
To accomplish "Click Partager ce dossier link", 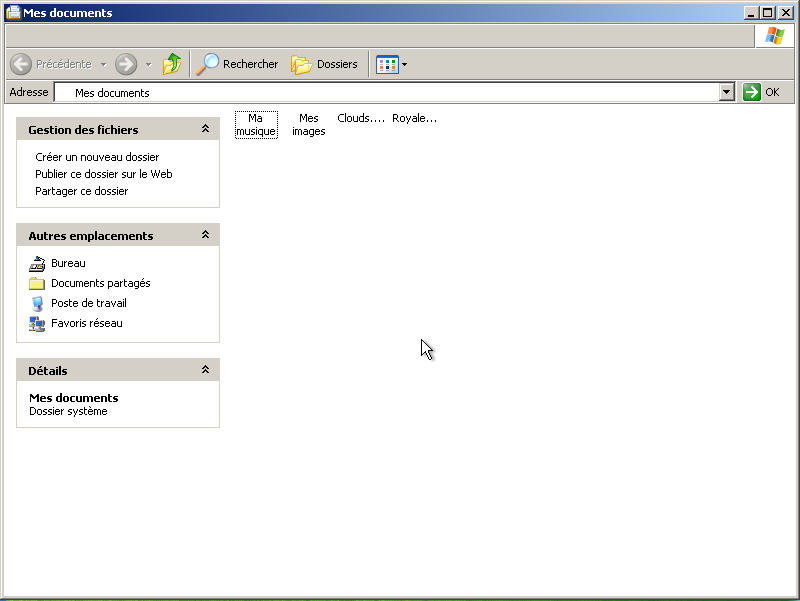I will (82, 191).
